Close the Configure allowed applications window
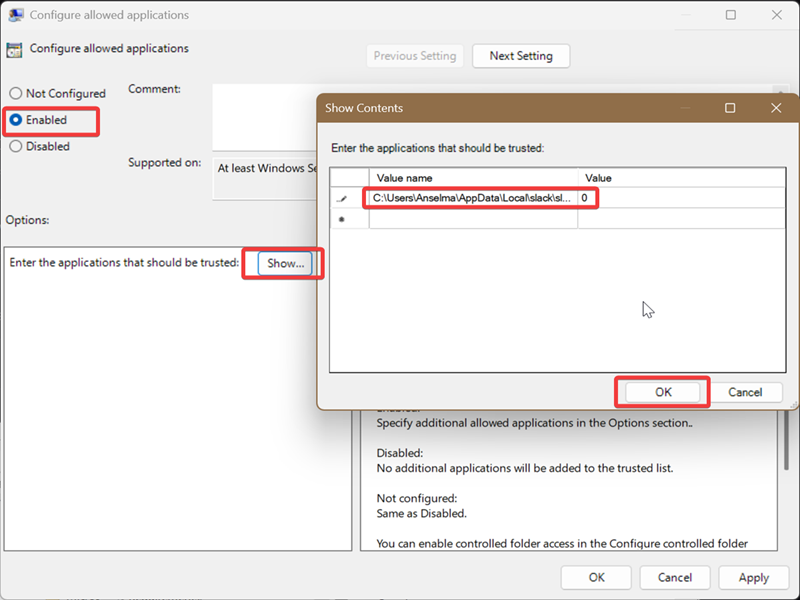 tap(777, 15)
